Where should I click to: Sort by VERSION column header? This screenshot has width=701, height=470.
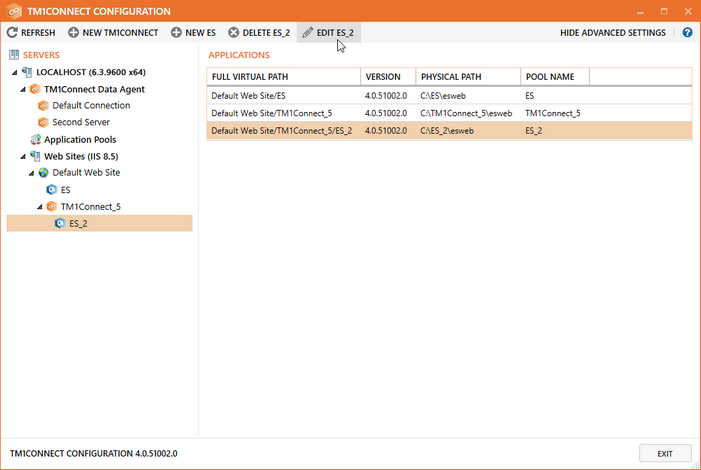pos(388,76)
